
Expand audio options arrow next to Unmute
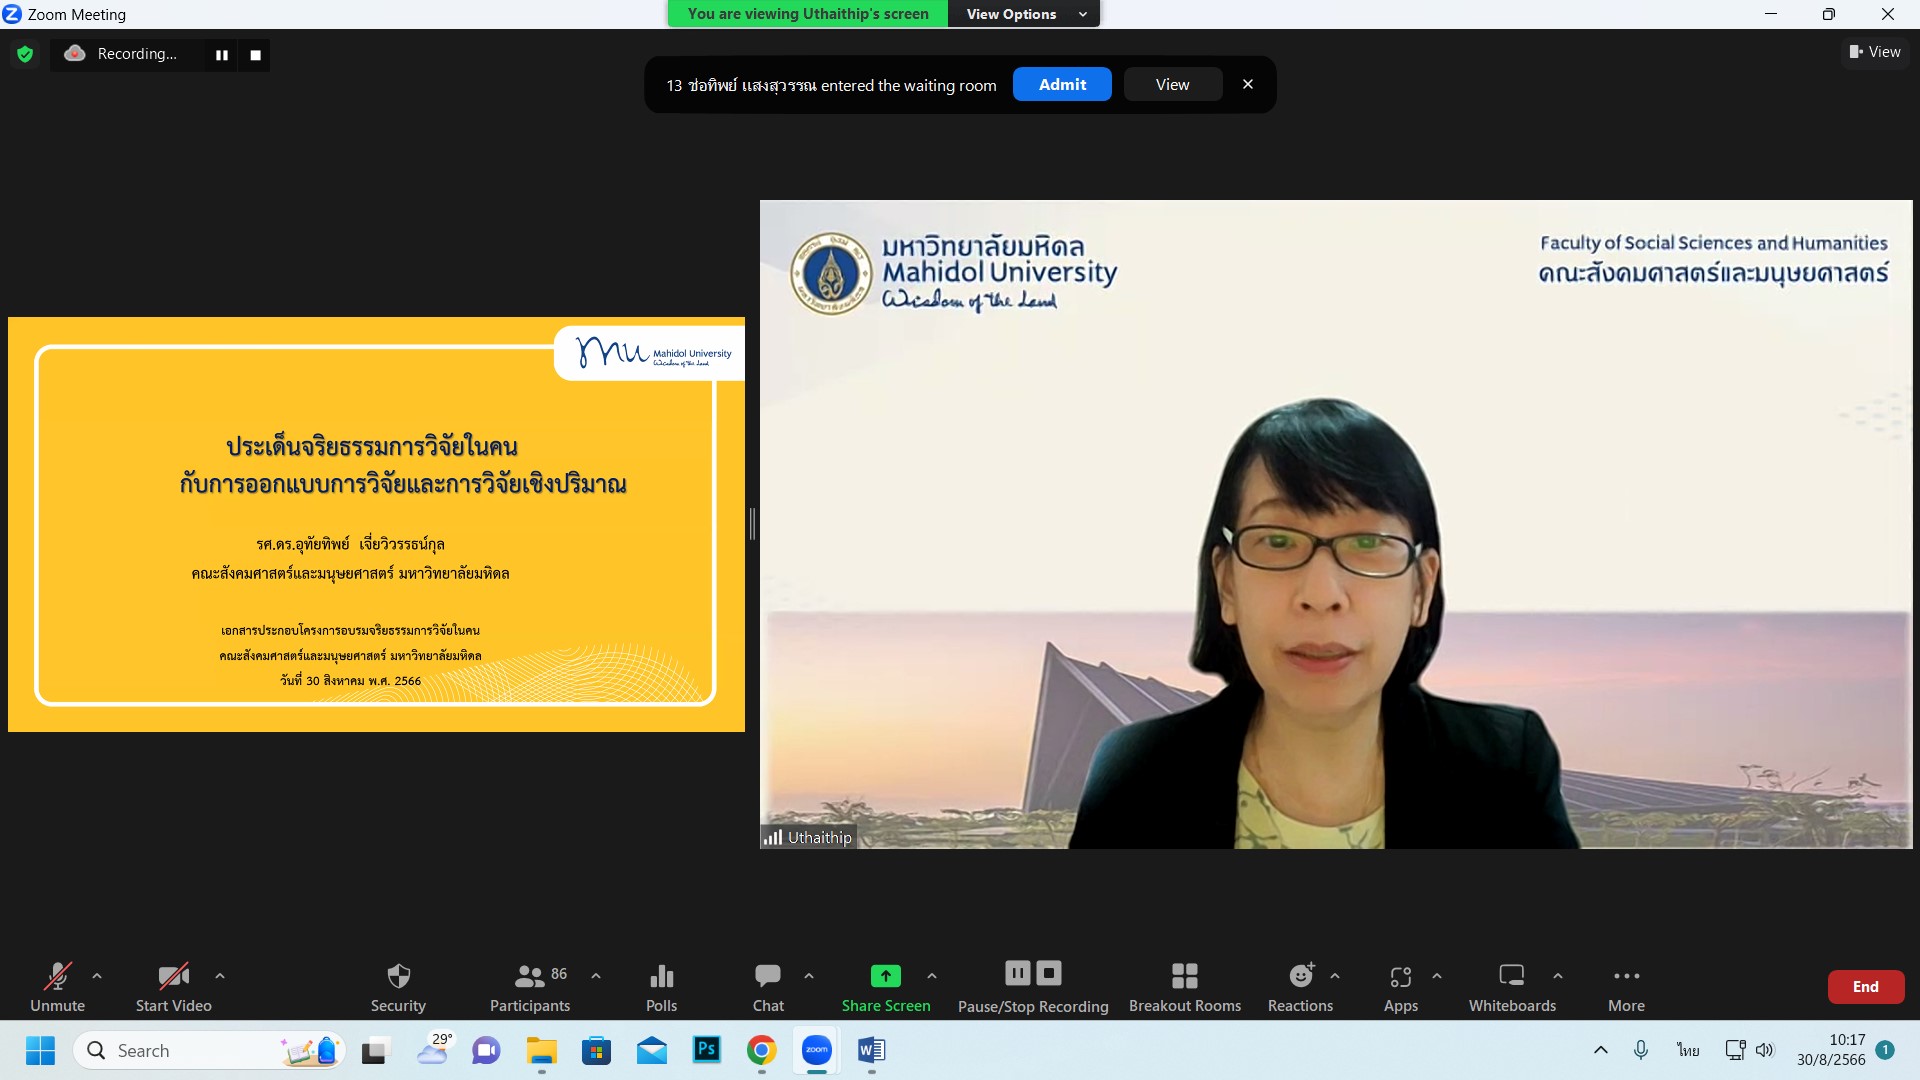coord(97,976)
